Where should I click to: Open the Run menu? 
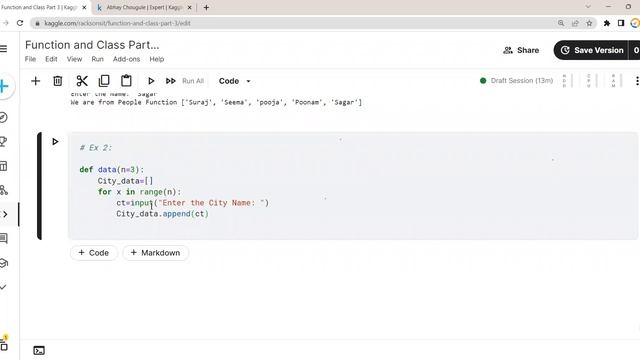click(x=98, y=59)
